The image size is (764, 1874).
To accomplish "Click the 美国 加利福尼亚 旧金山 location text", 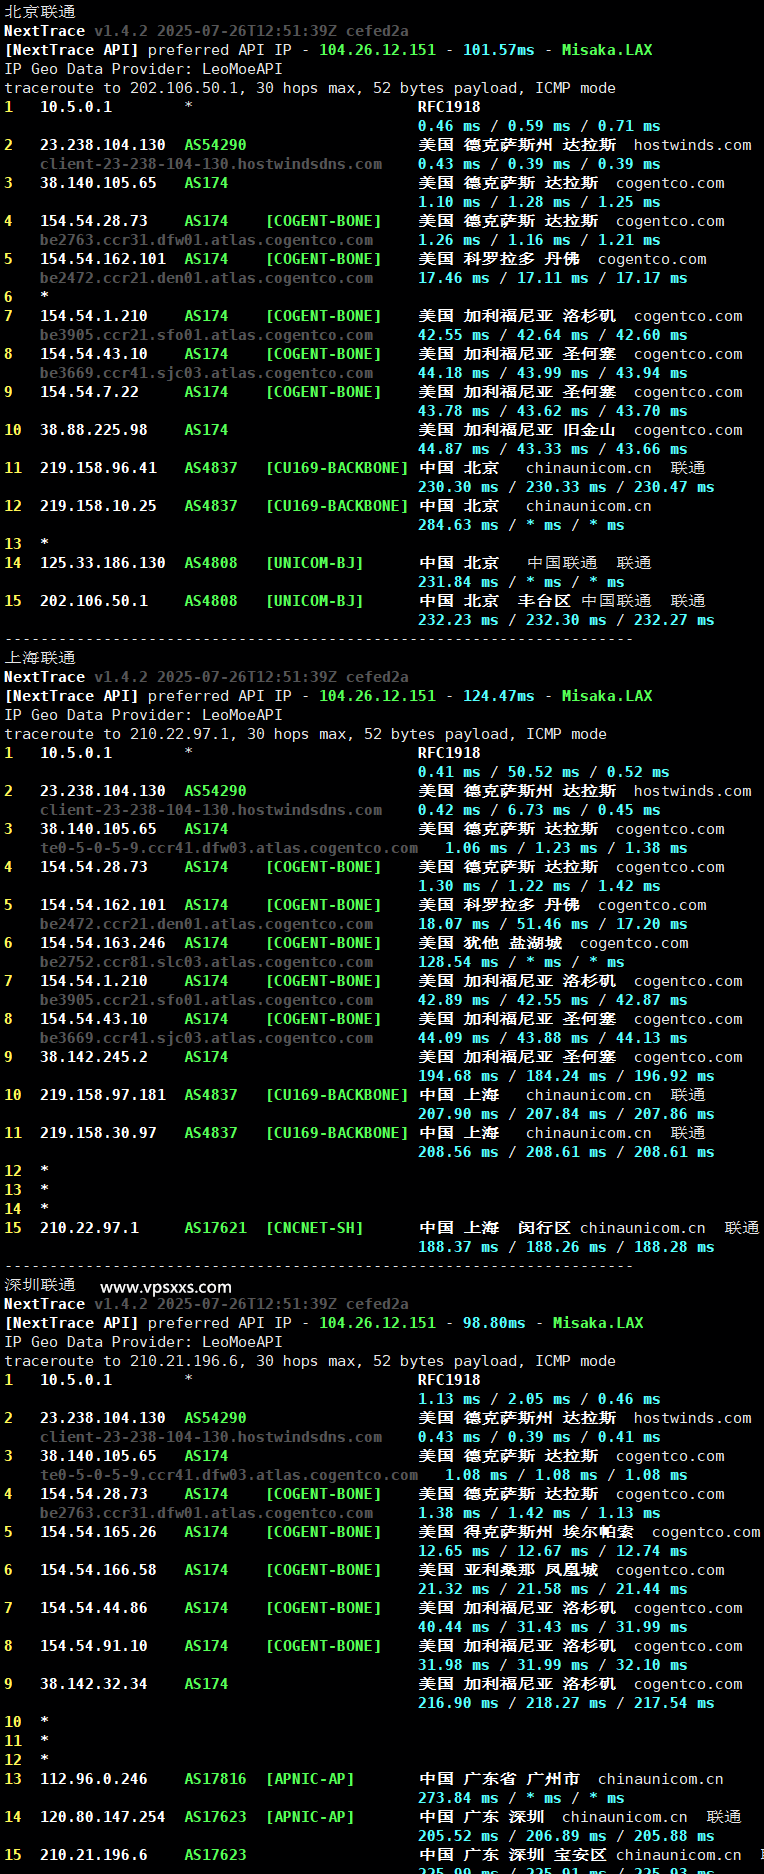I will pos(517,430).
